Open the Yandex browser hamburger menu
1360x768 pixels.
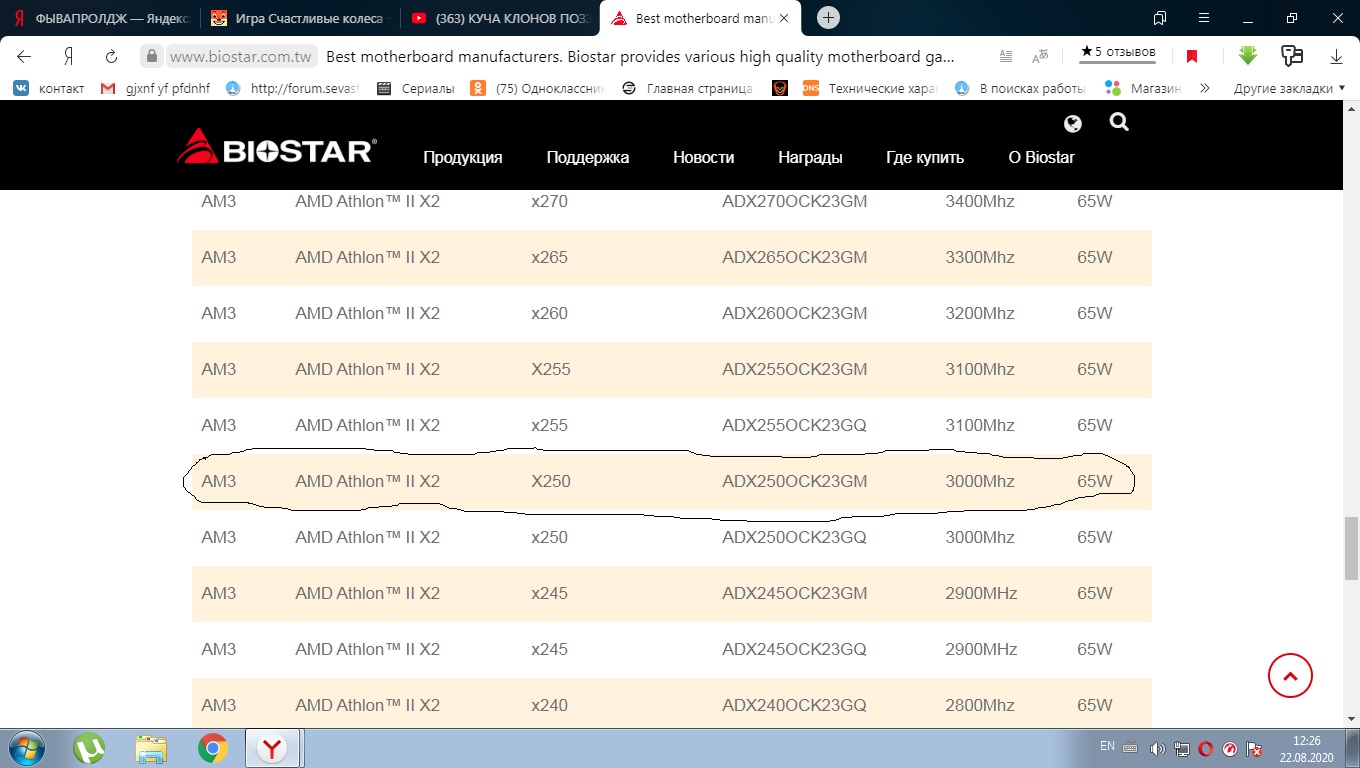click(x=1203, y=18)
